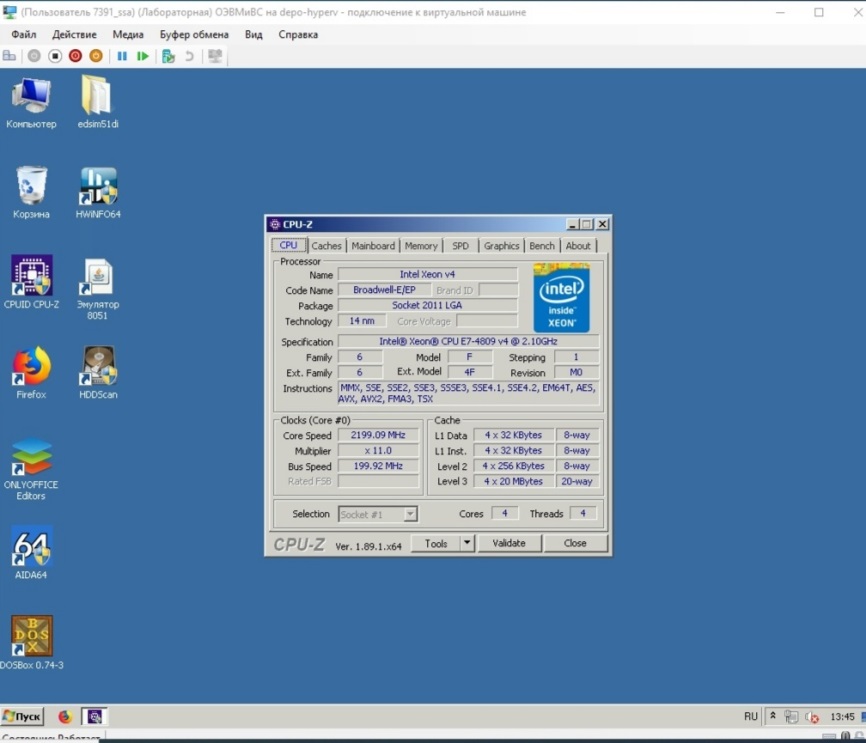Select the CPU tab in CPU-Z

tap(288, 245)
